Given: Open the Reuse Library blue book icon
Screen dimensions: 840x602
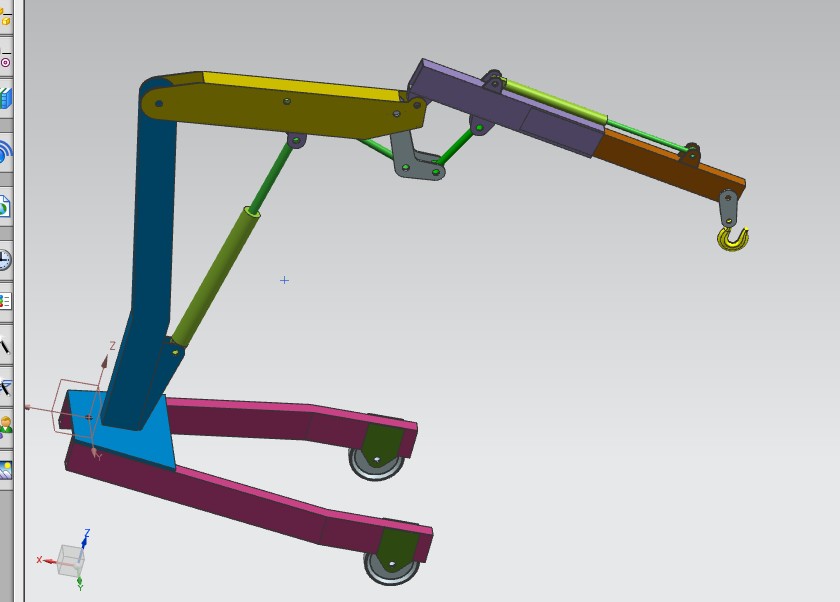Looking at the screenshot, I should click(x=5, y=99).
